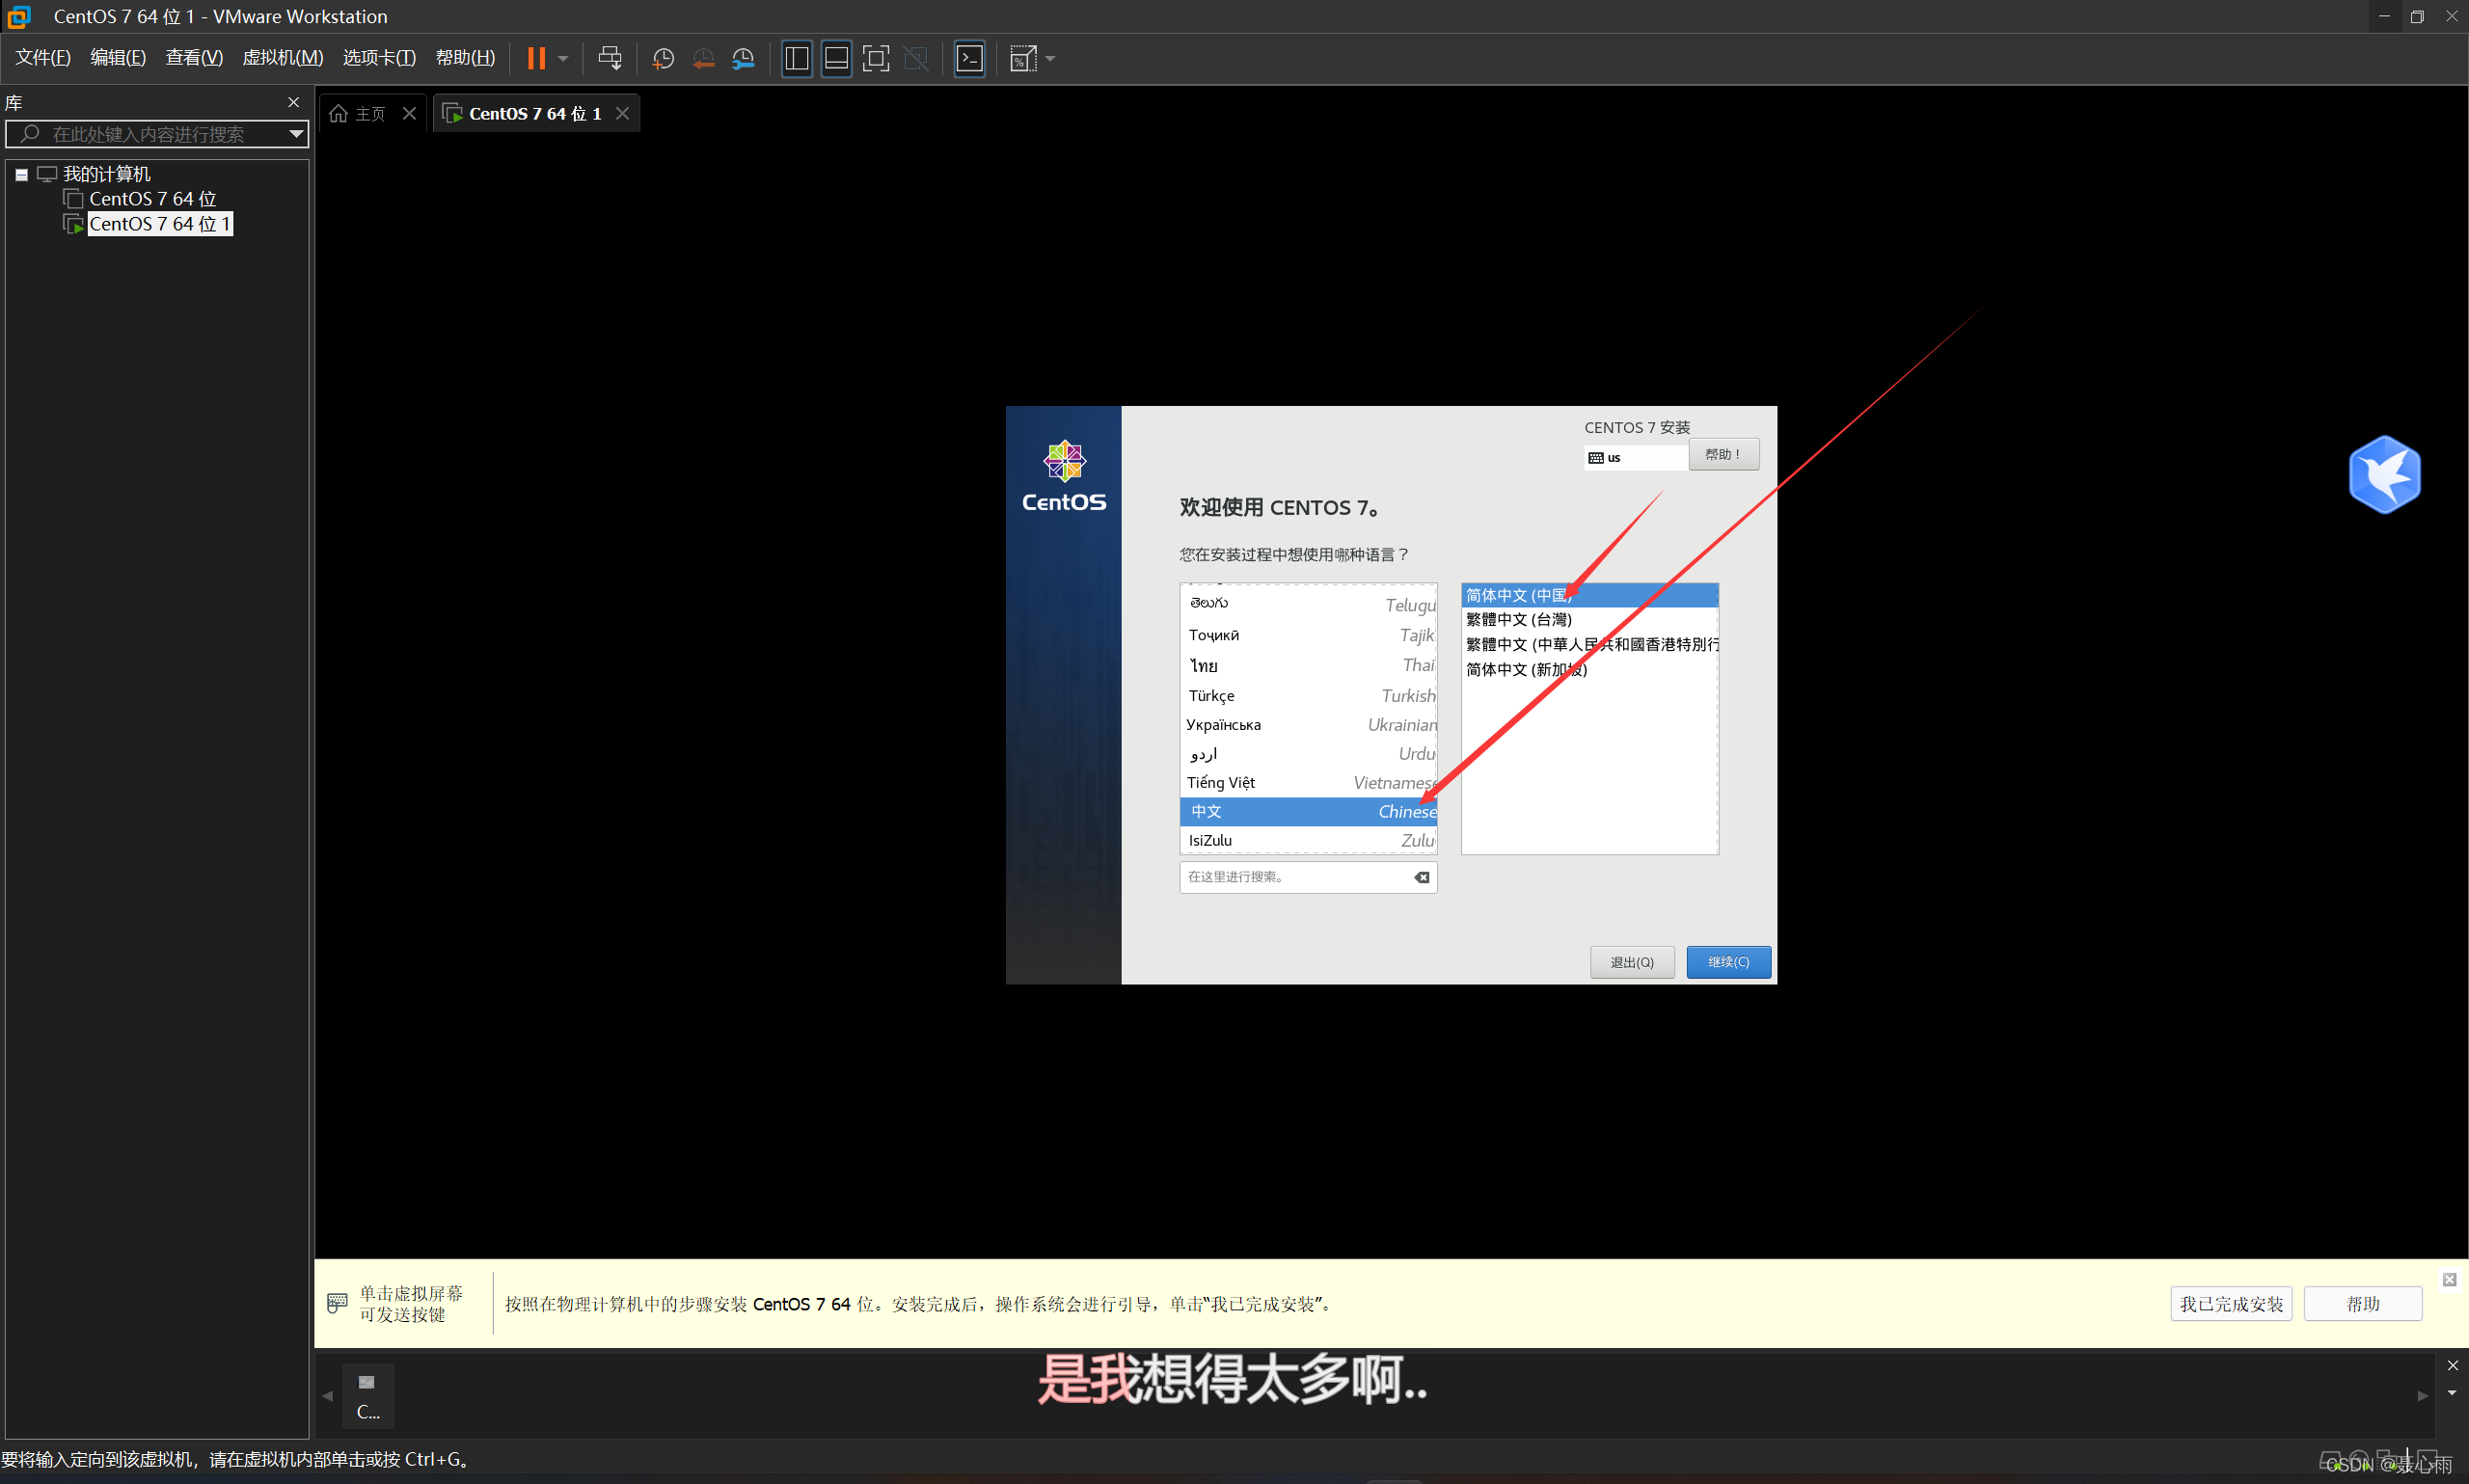Open the snapshot manager wrench icon
2469x1484 pixels.
743,58
